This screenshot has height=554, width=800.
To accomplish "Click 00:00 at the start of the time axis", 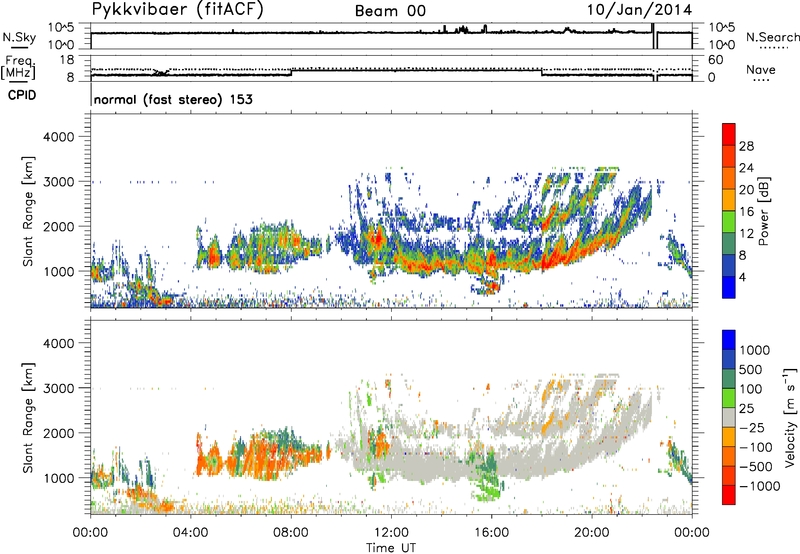I will (x=91, y=533).
